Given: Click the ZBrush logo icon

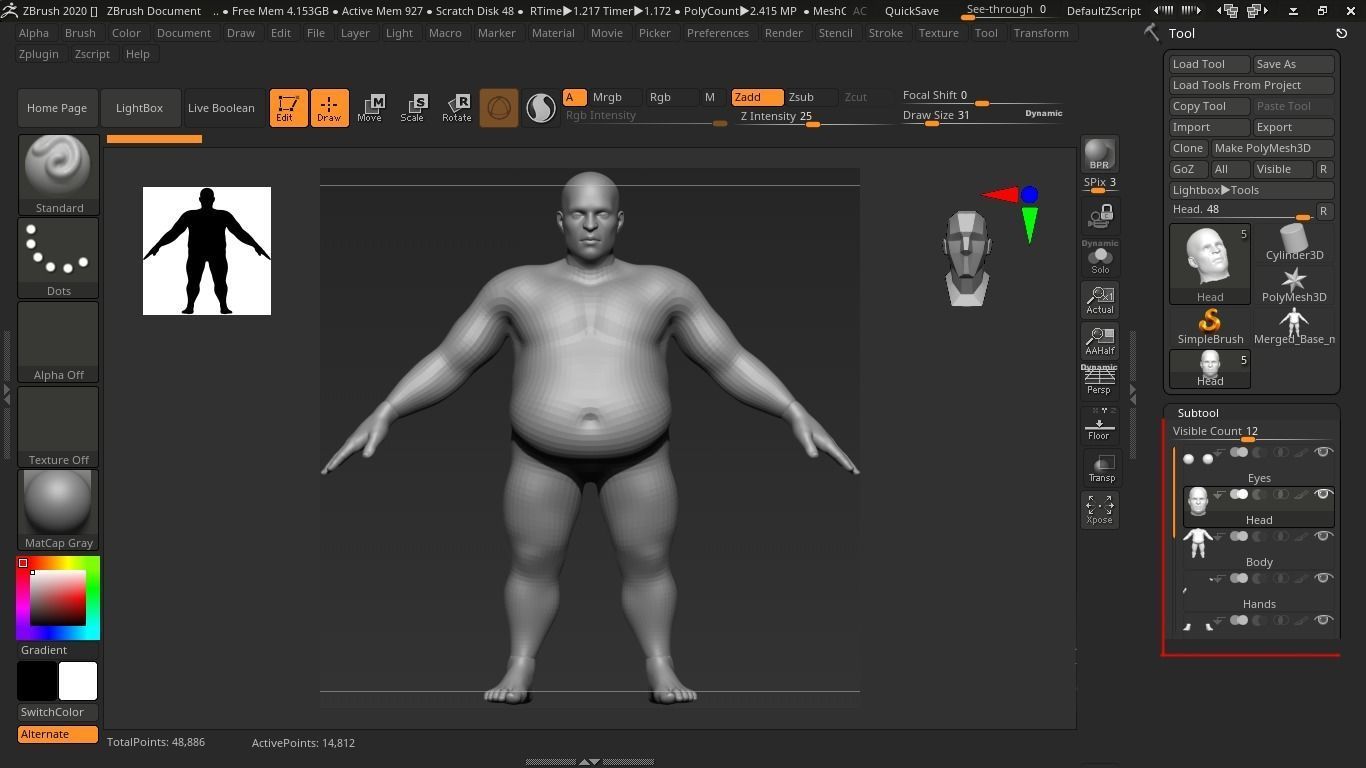Looking at the screenshot, I should pos(9,10).
